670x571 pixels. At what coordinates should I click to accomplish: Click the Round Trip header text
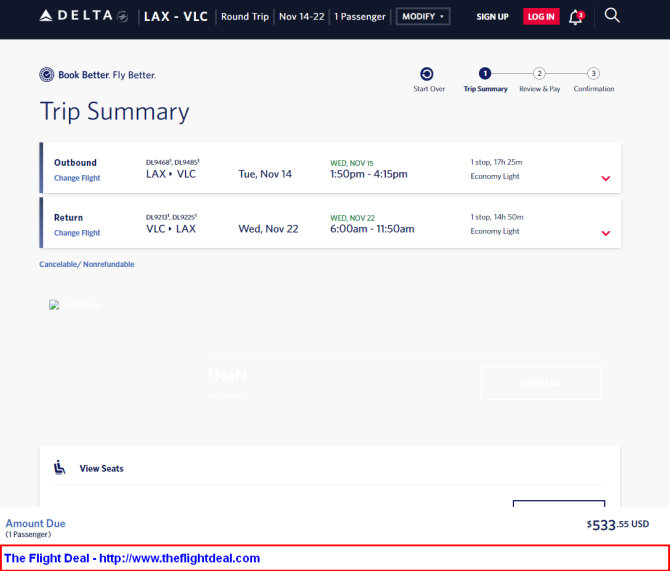245,17
